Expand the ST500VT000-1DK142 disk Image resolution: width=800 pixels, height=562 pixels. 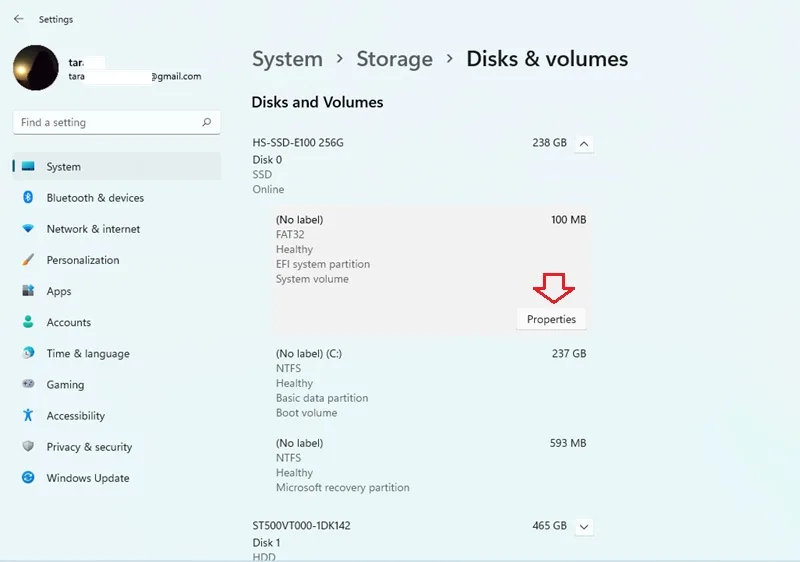(x=584, y=527)
